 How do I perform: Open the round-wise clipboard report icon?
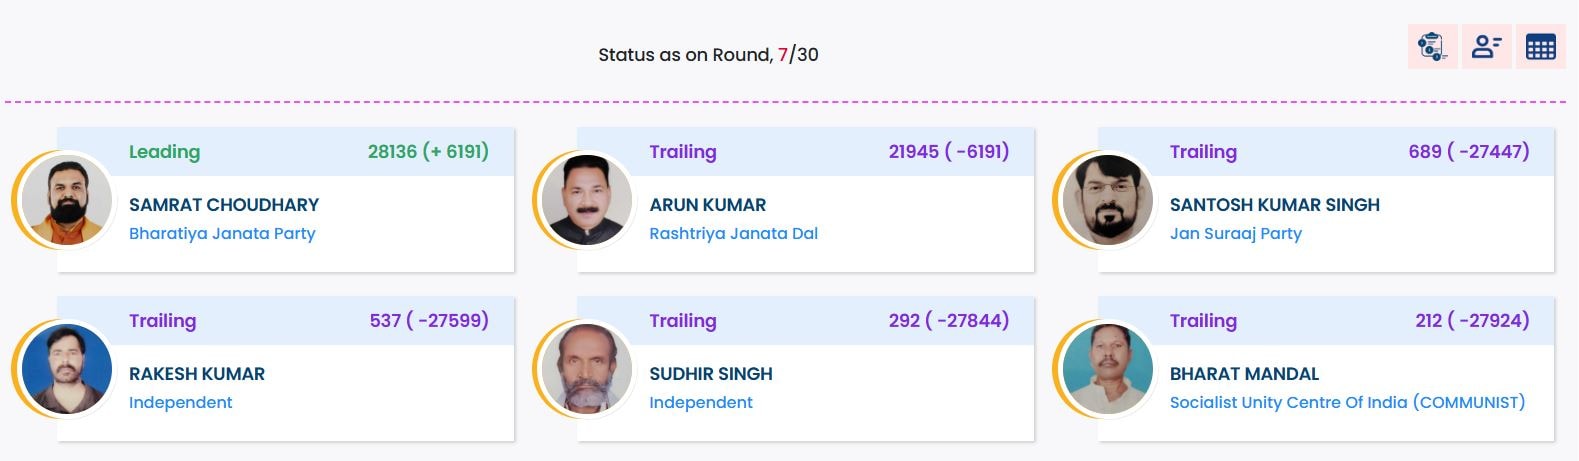1432,47
